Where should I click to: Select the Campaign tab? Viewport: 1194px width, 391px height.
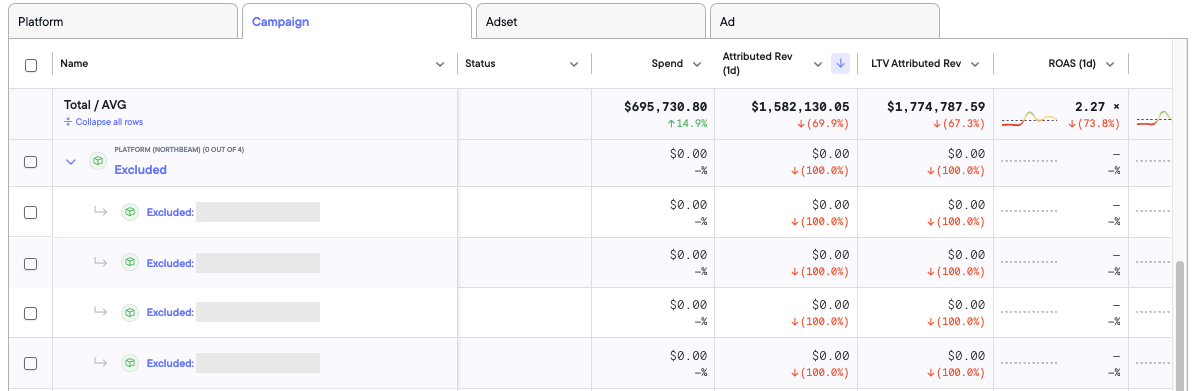point(356,21)
